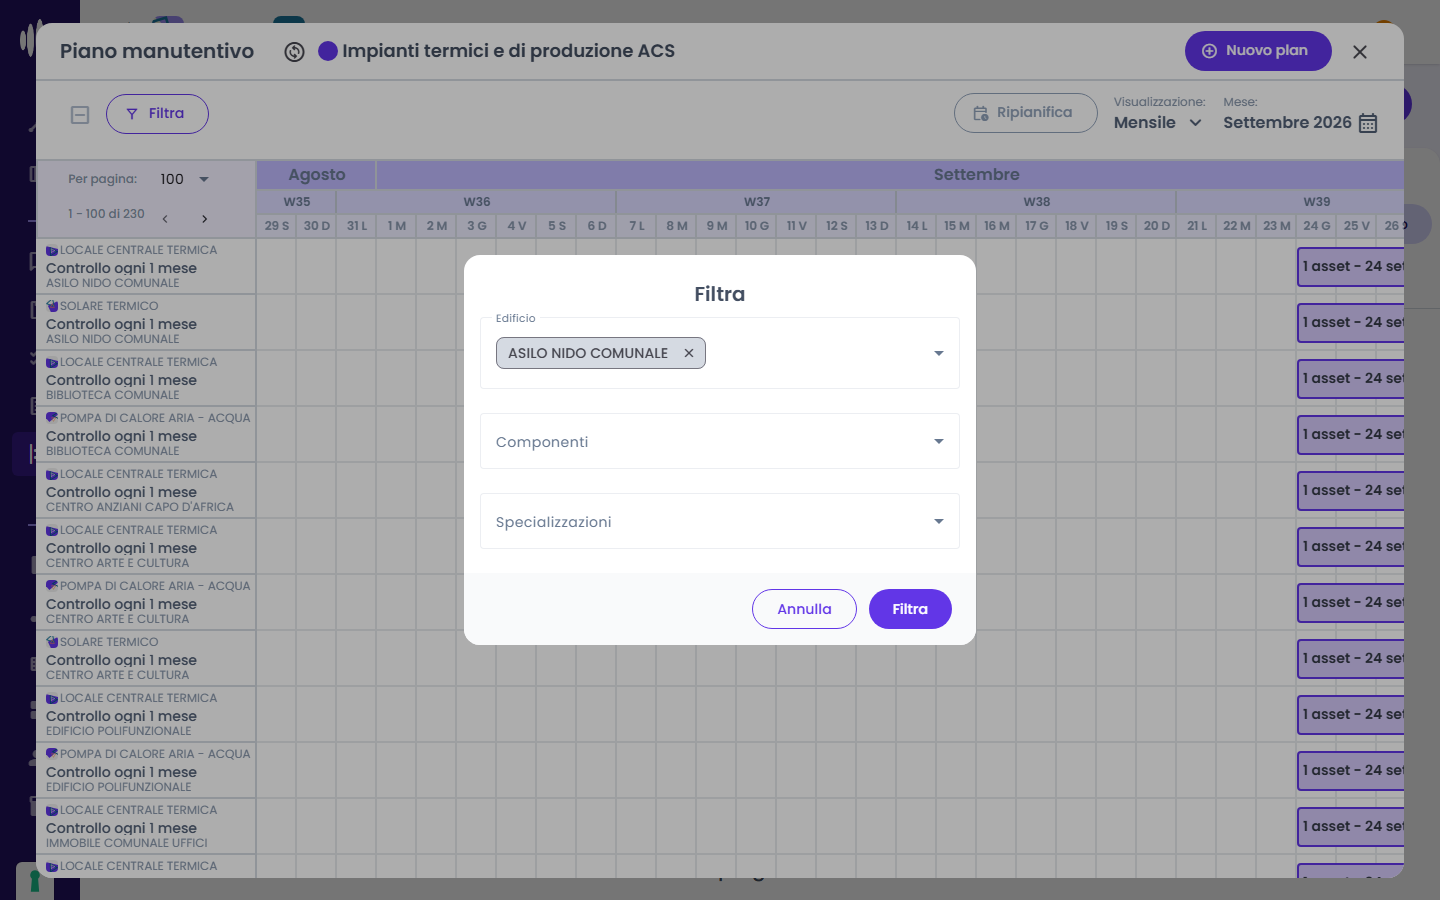Click the 1 asset event in first row

[1351, 267]
